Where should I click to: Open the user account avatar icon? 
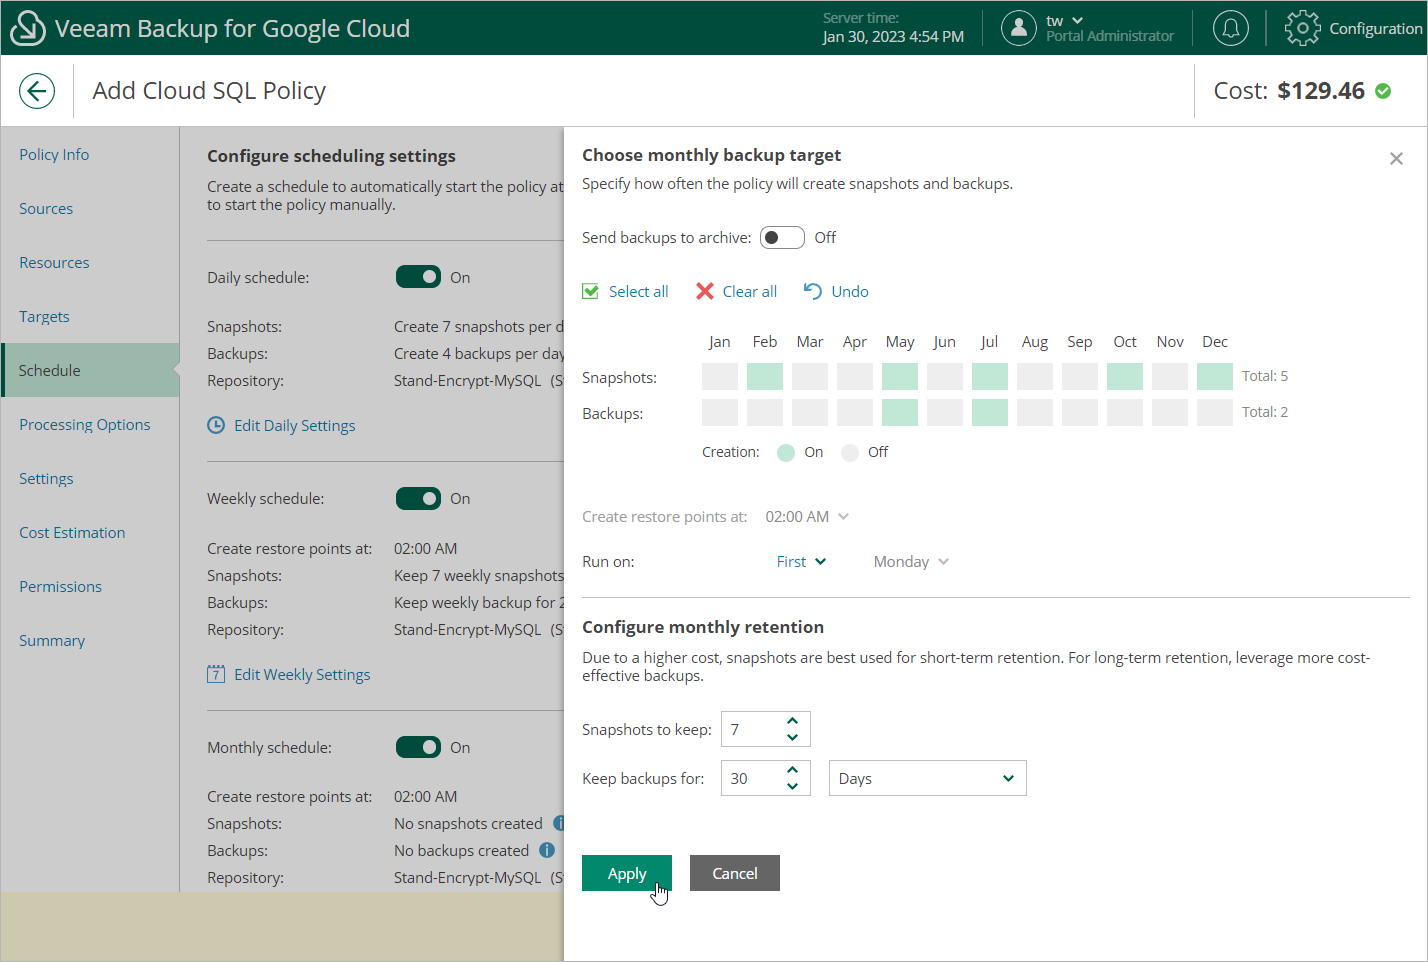(1018, 28)
